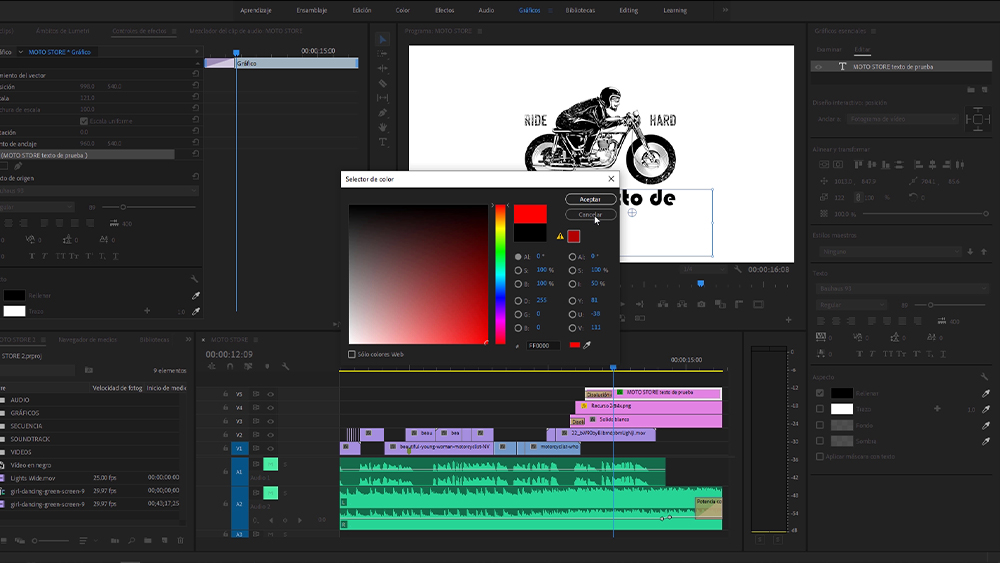1000x563 pixels.
Task: Push style up with arrow in Estilos maestros
Action: click(983, 251)
